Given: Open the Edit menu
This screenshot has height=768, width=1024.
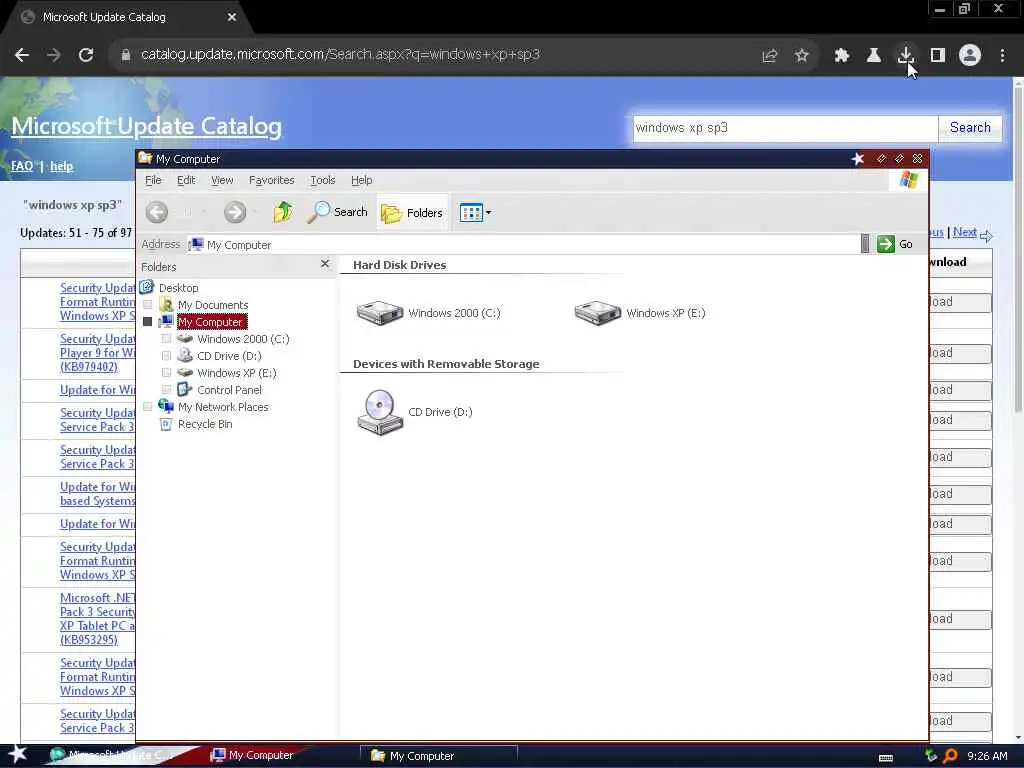Looking at the screenshot, I should [186, 180].
